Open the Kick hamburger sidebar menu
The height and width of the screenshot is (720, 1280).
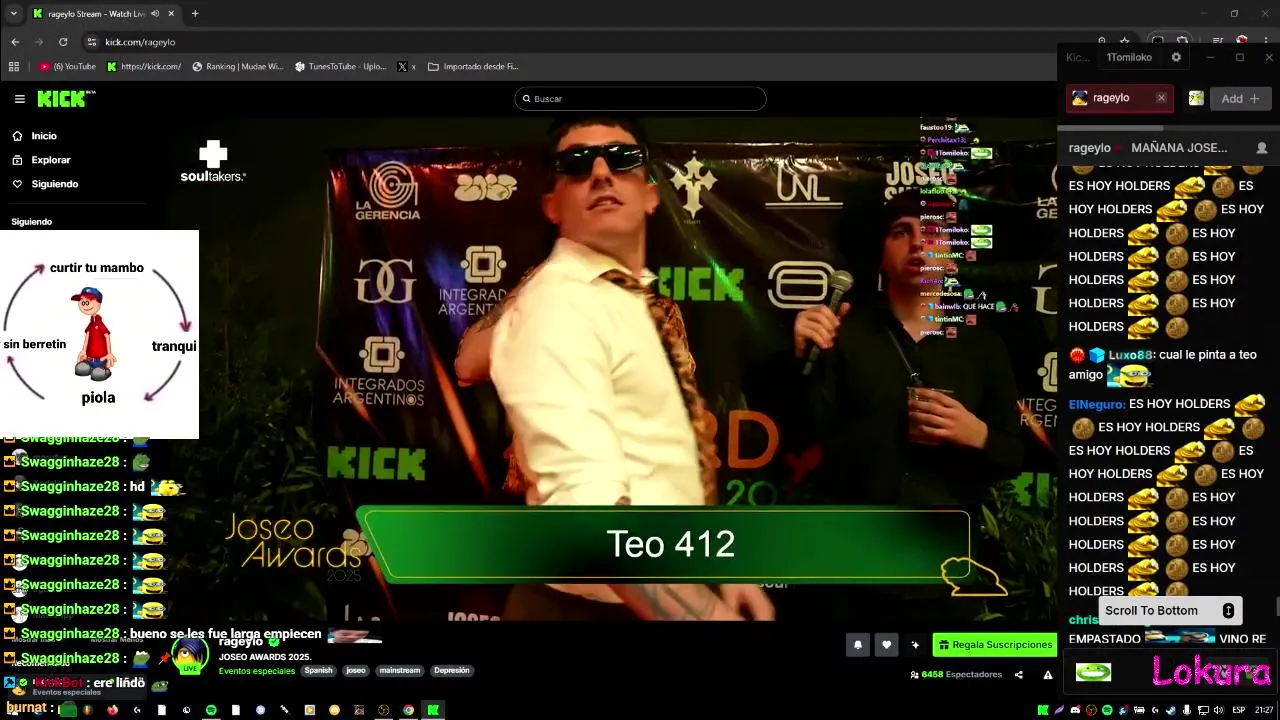coord(19,99)
